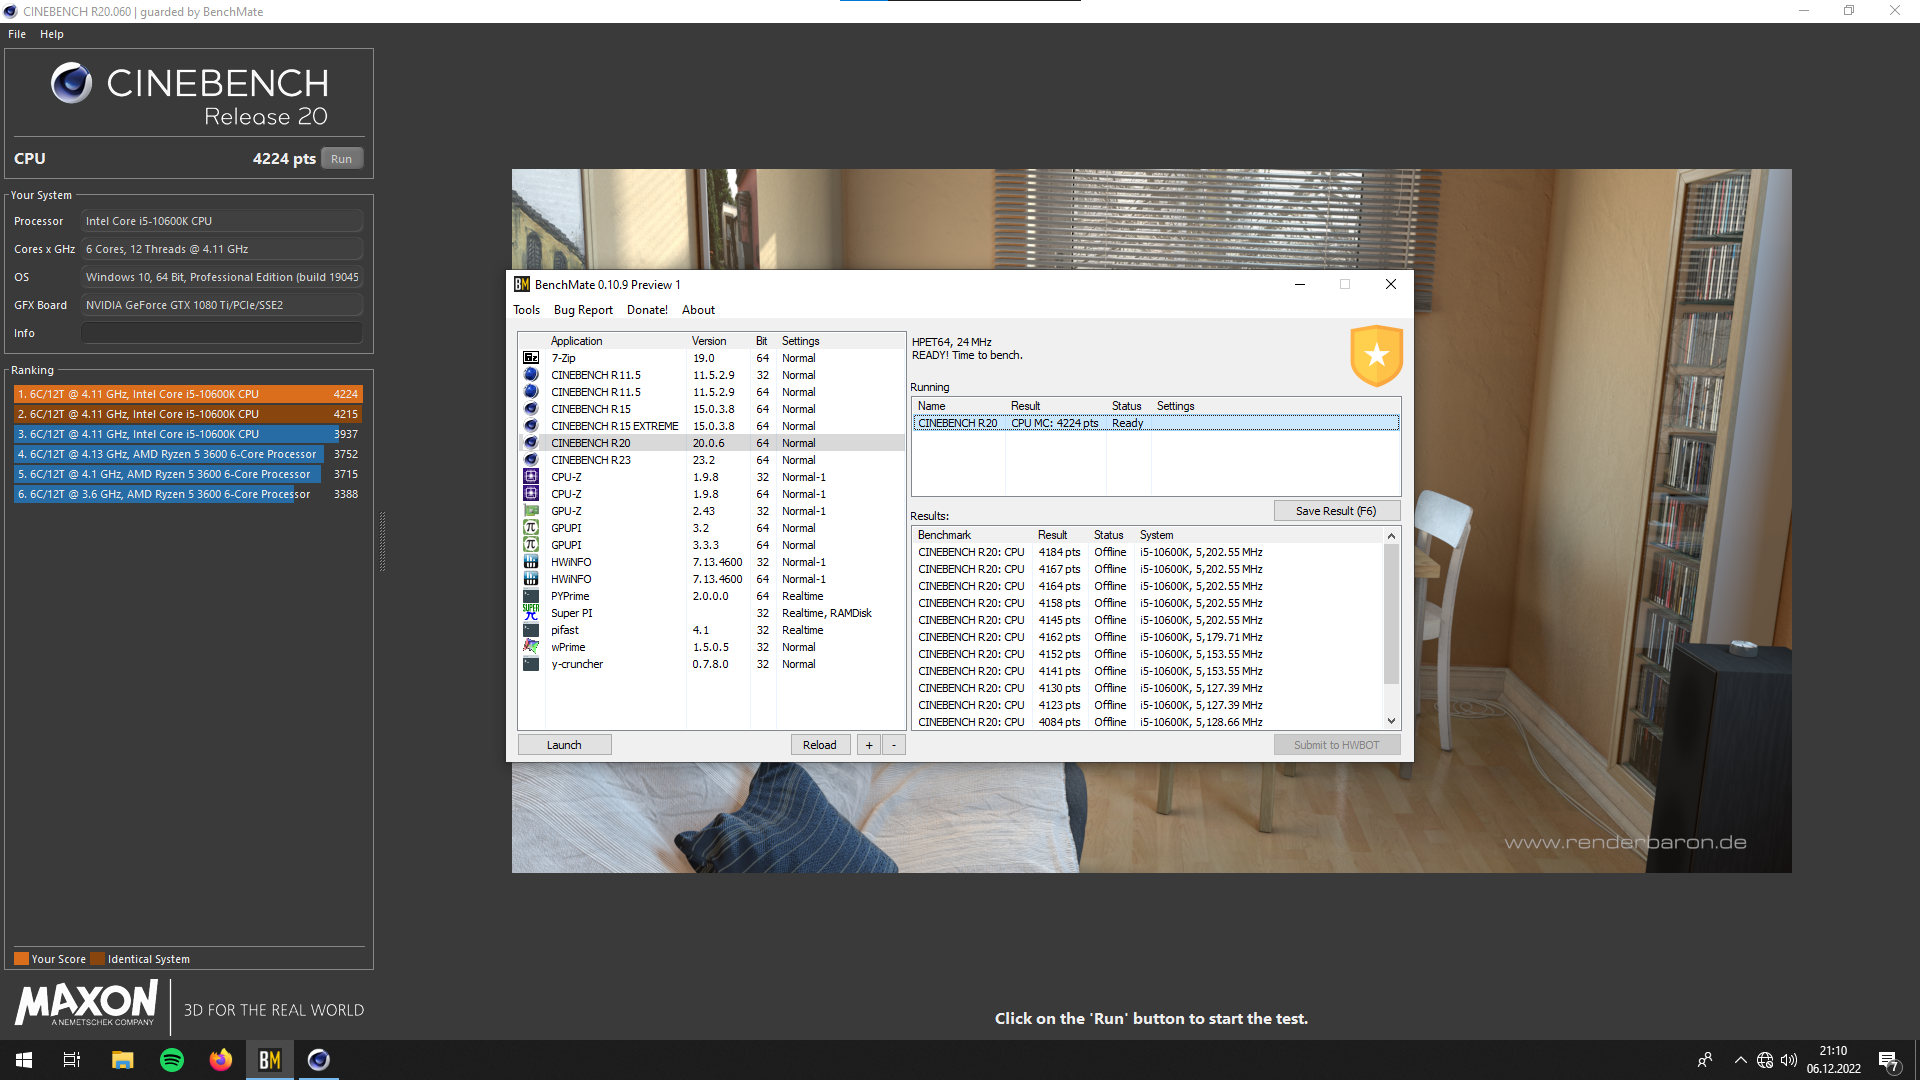Open notification center in taskbar
The width and height of the screenshot is (1920, 1080).
[1889, 1060]
